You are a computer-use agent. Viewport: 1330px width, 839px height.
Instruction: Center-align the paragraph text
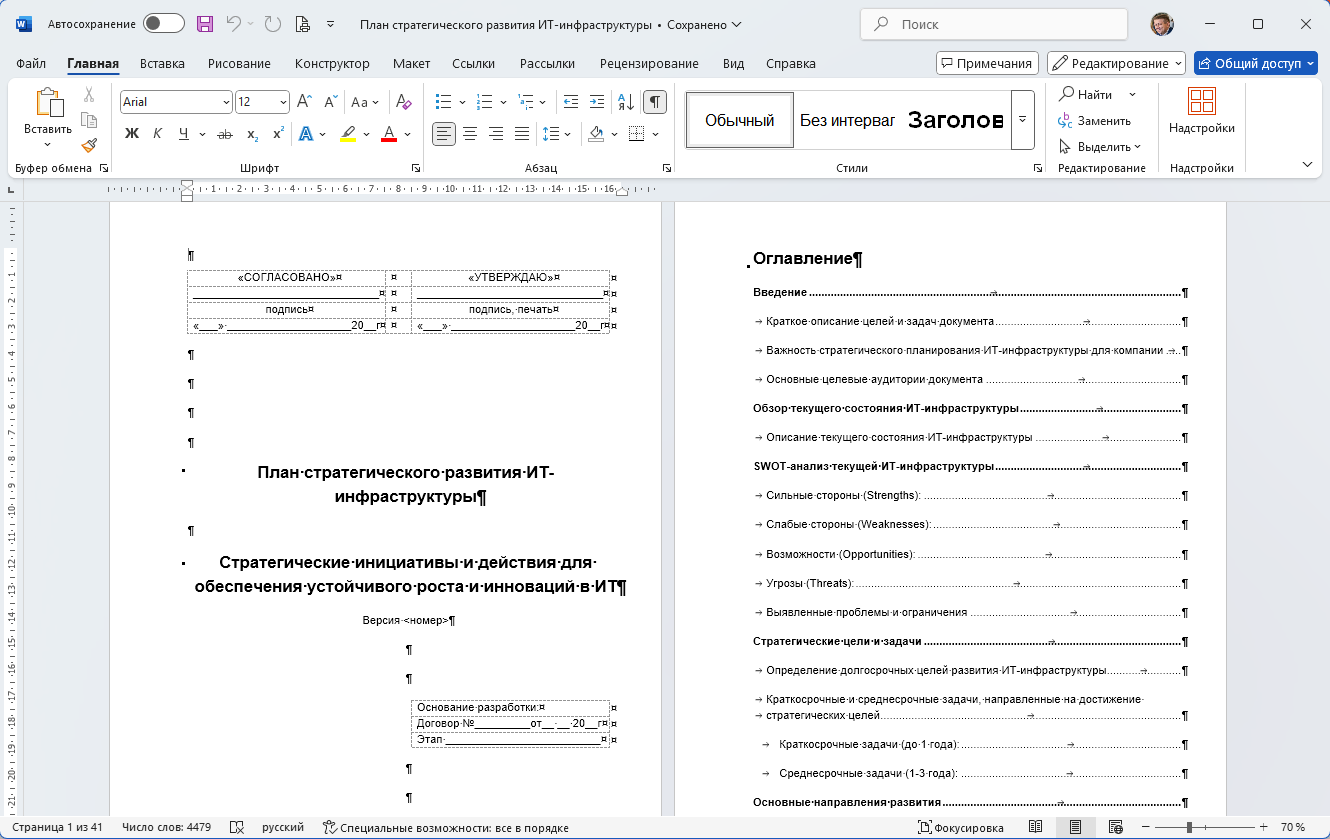click(470, 134)
